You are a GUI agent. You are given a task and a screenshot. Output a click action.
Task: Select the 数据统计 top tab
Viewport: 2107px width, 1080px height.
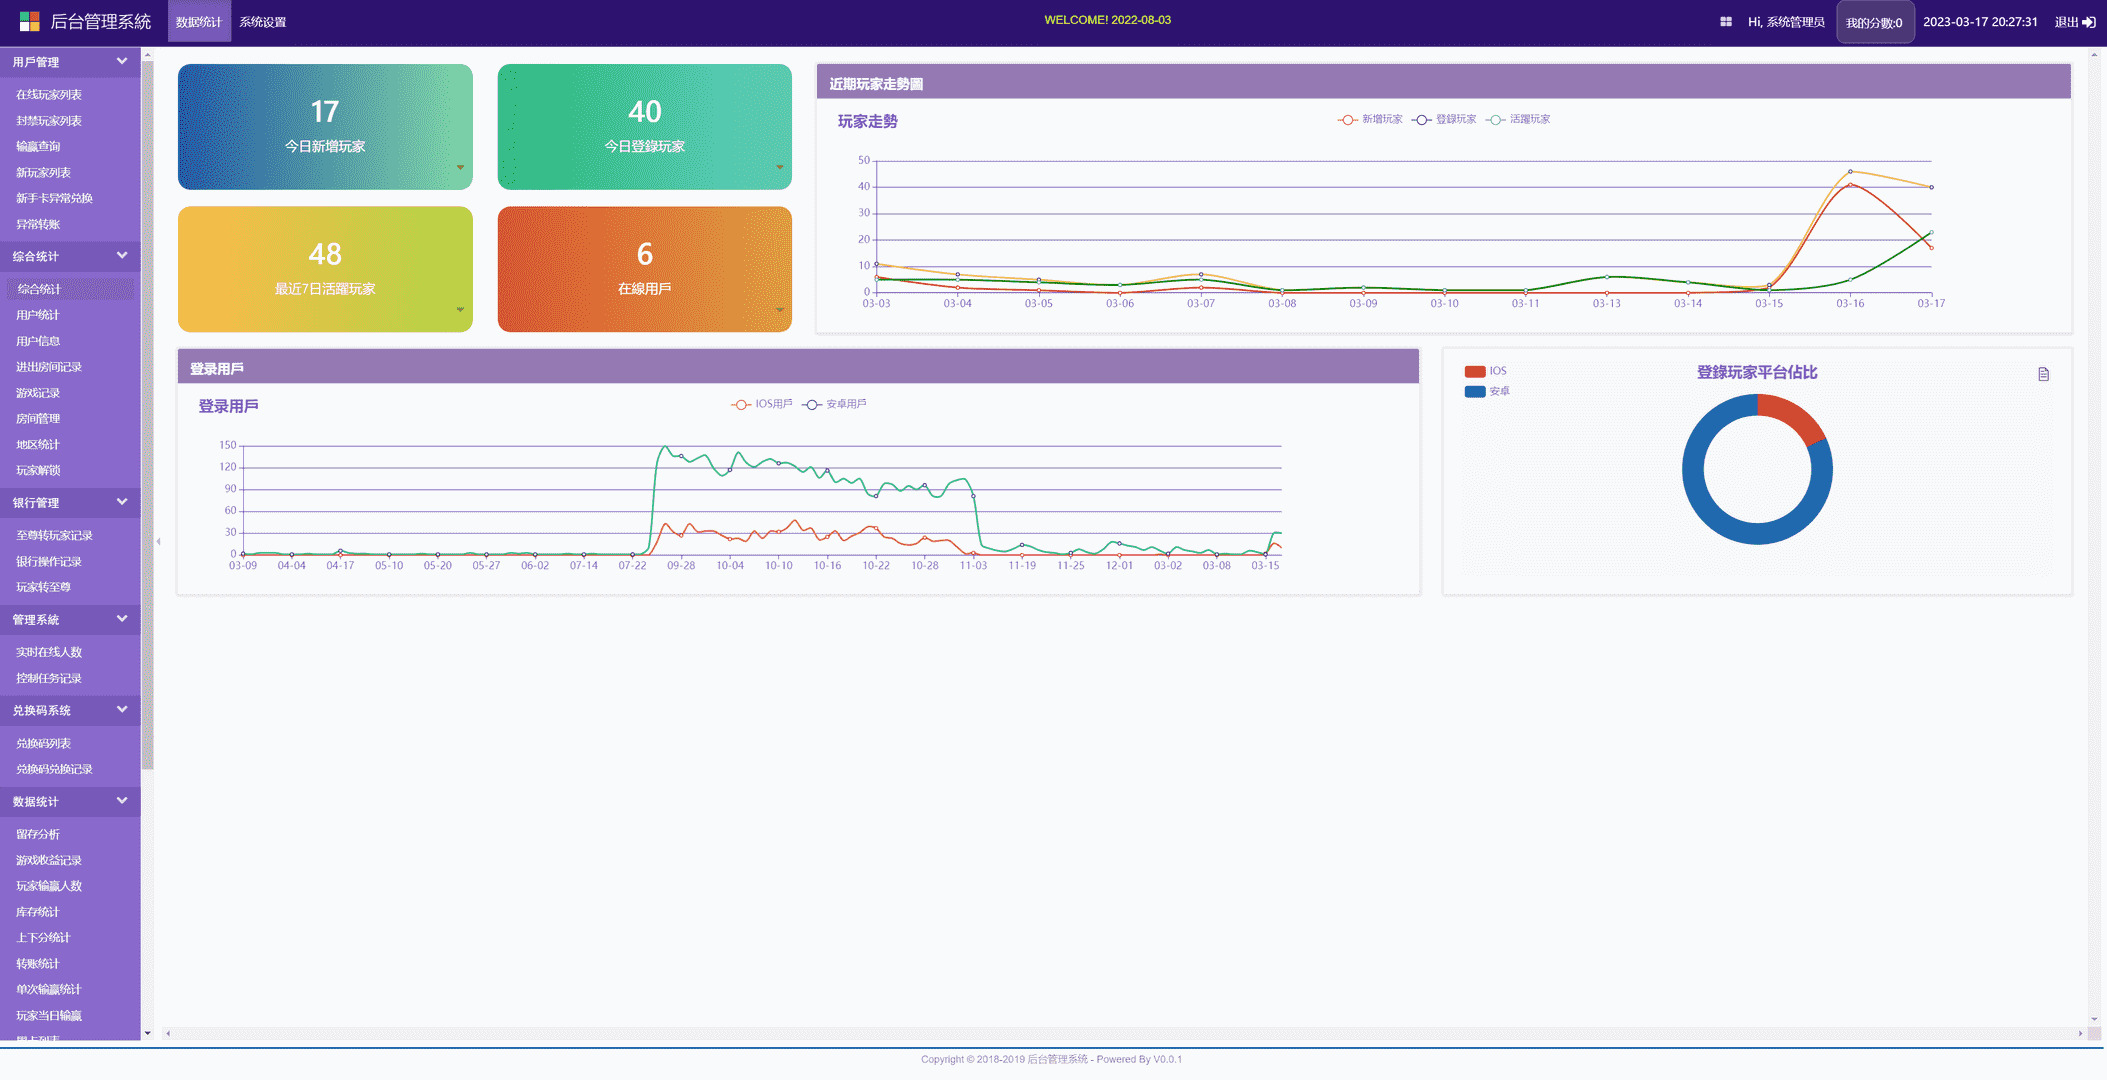point(199,22)
